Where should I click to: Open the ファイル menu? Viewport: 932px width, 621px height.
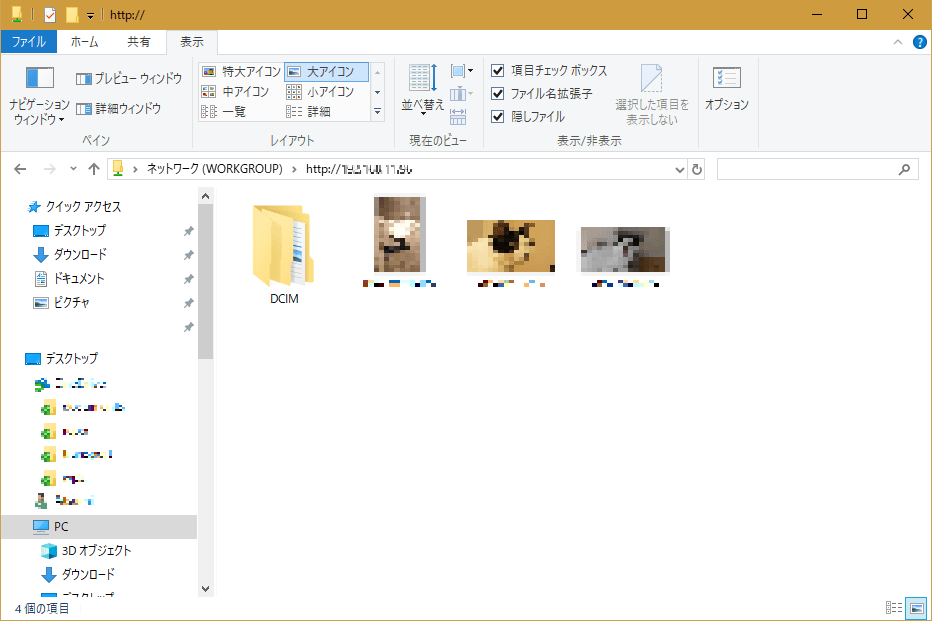[x=30, y=42]
